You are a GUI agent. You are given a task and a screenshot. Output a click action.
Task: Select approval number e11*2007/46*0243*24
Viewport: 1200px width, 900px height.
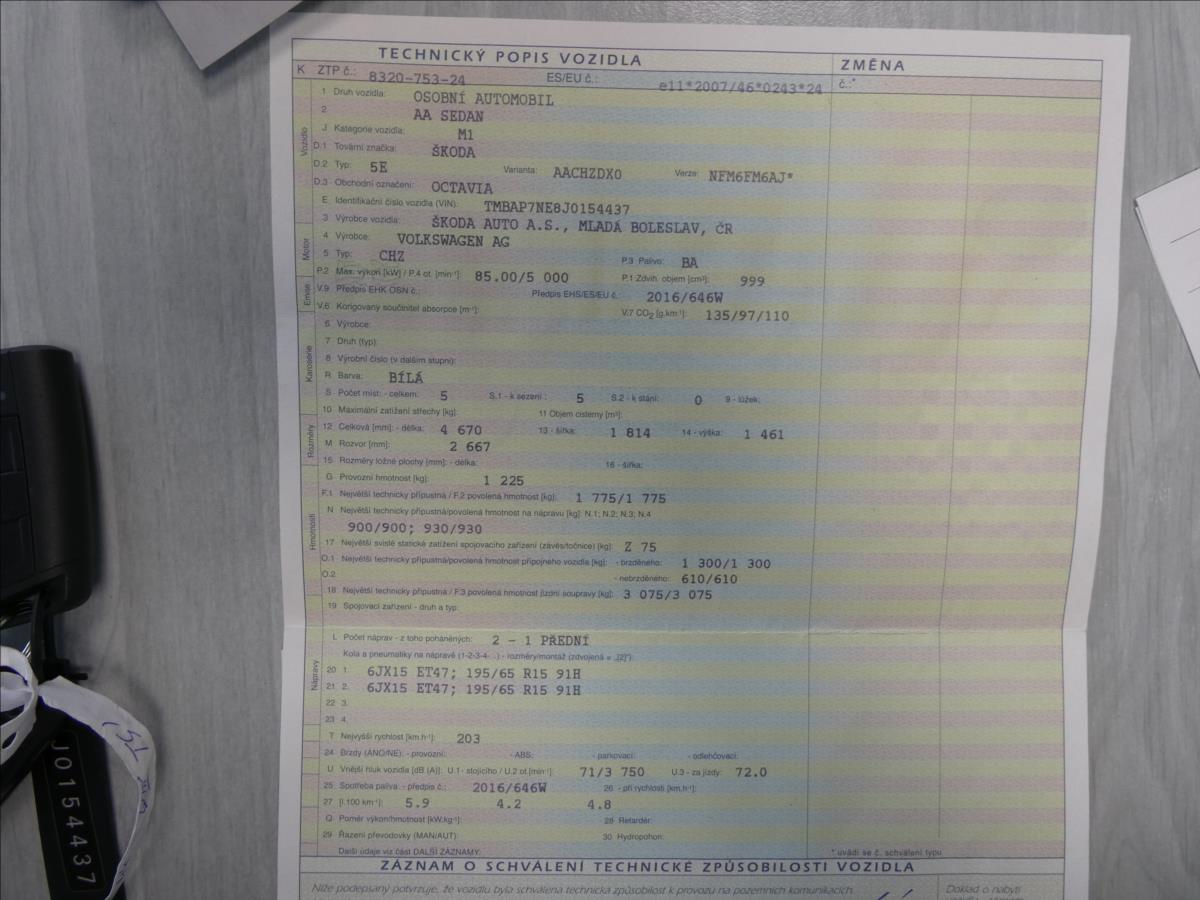(x=740, y=88)
